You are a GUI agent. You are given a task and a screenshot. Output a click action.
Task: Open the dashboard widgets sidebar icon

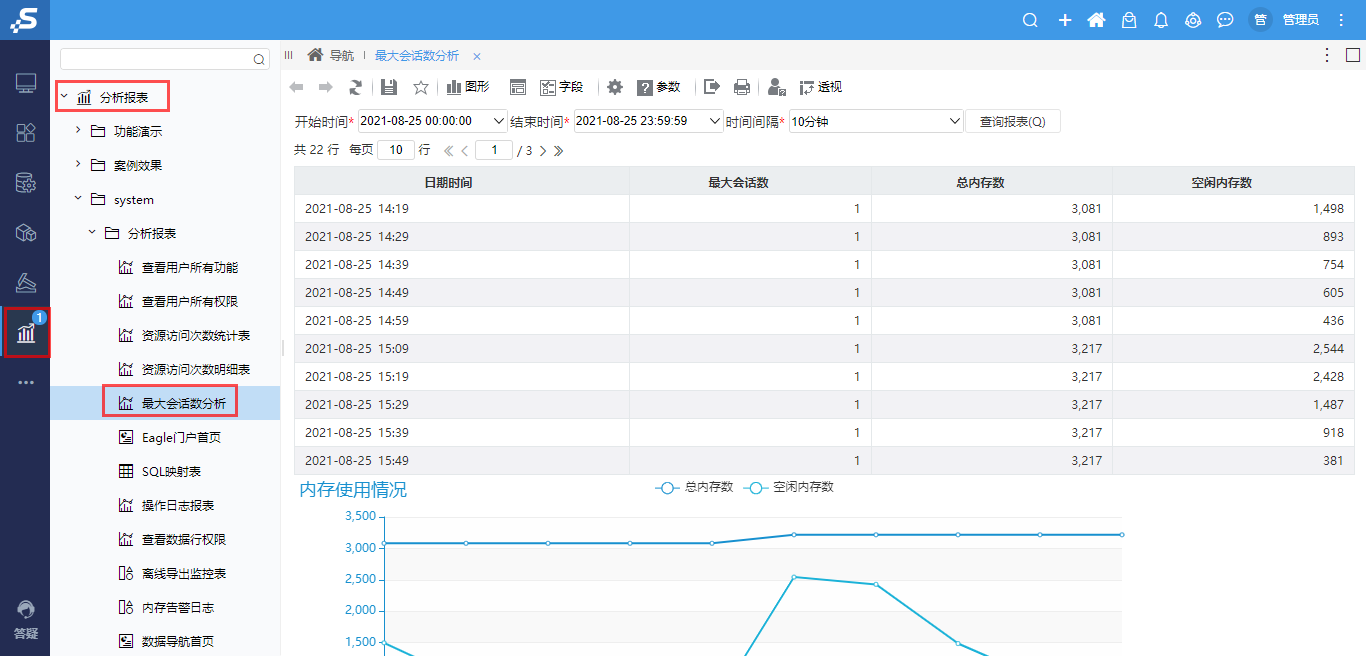26,132
